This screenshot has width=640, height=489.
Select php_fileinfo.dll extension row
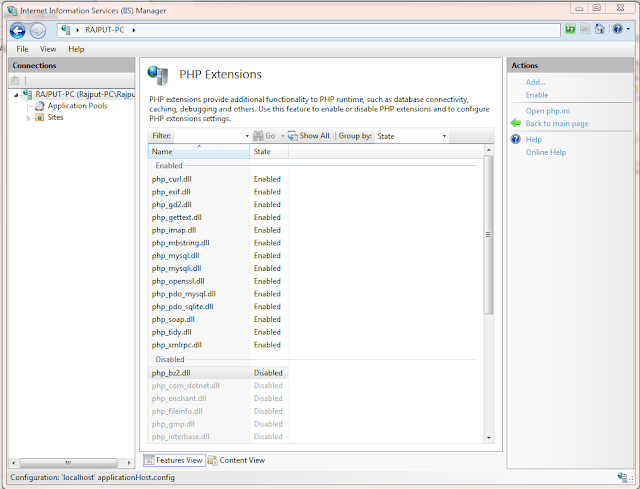[x=218, y=411]
